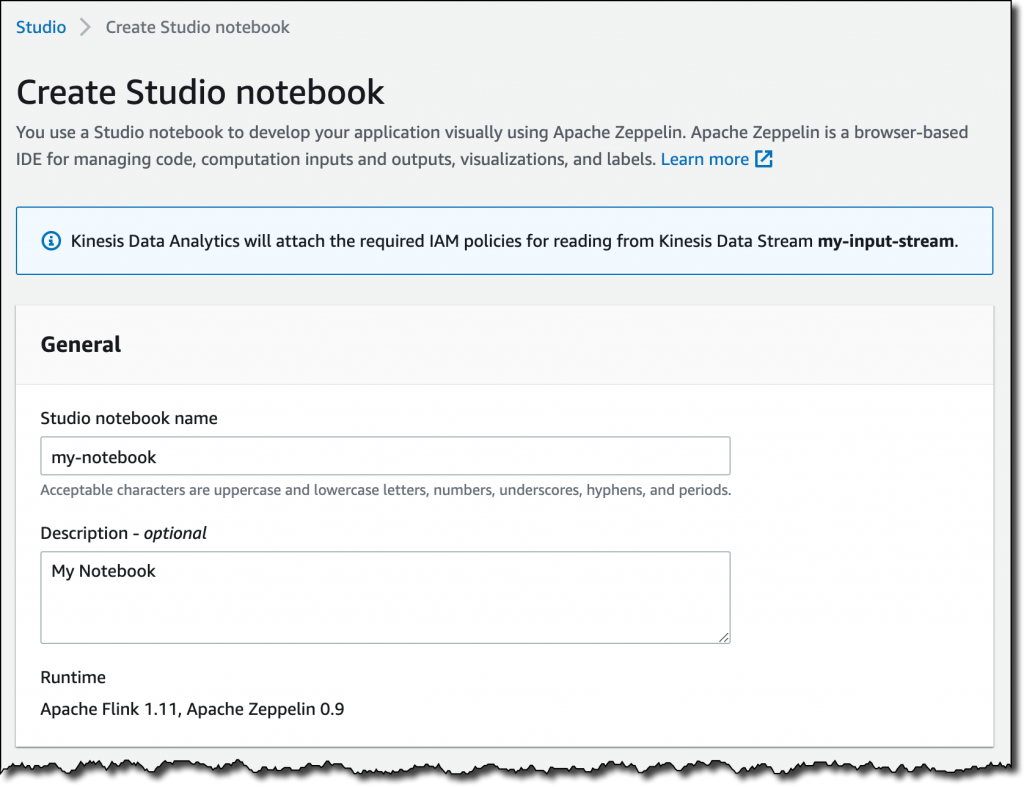
Task: Click the Create Studio notebook breadcrumb
Action: [197, 27]
